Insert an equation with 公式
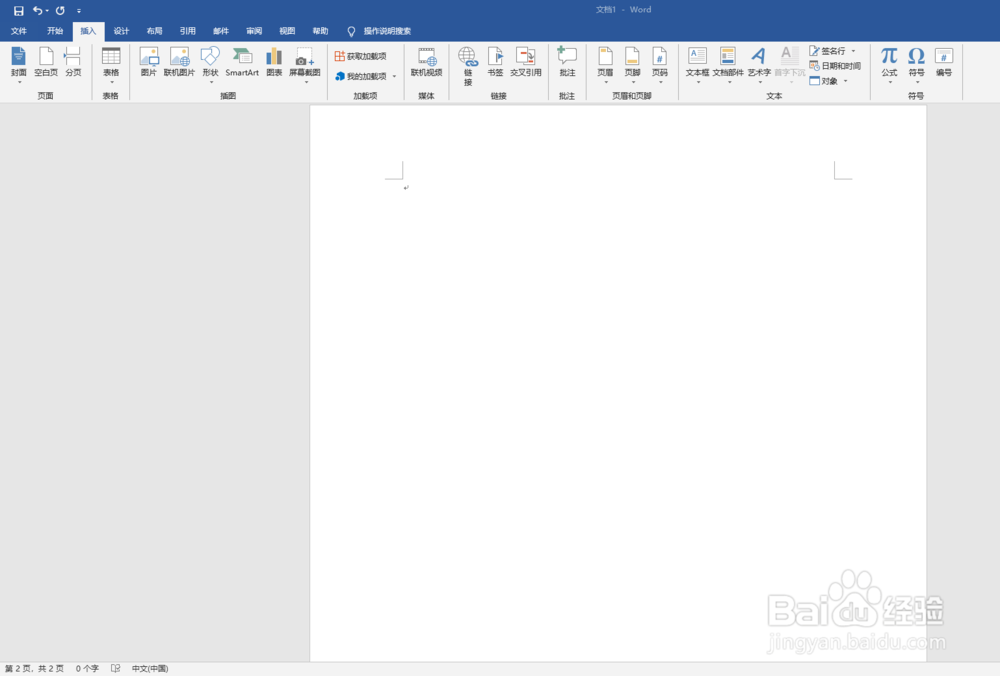Viewport: 1000px width, 676px height. coord(889,65)
